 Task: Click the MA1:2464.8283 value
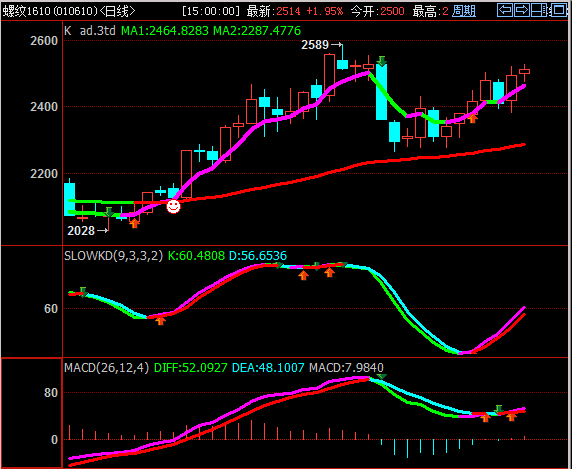point(165,31)
